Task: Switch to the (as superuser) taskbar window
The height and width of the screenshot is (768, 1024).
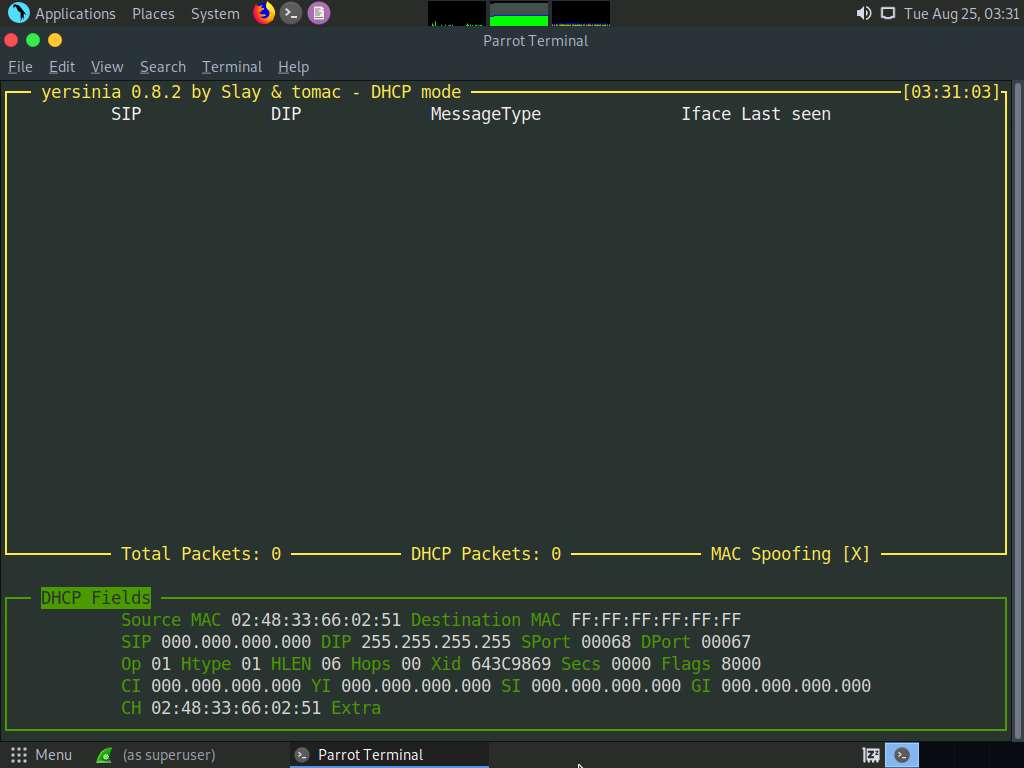Action: point(157,755)
